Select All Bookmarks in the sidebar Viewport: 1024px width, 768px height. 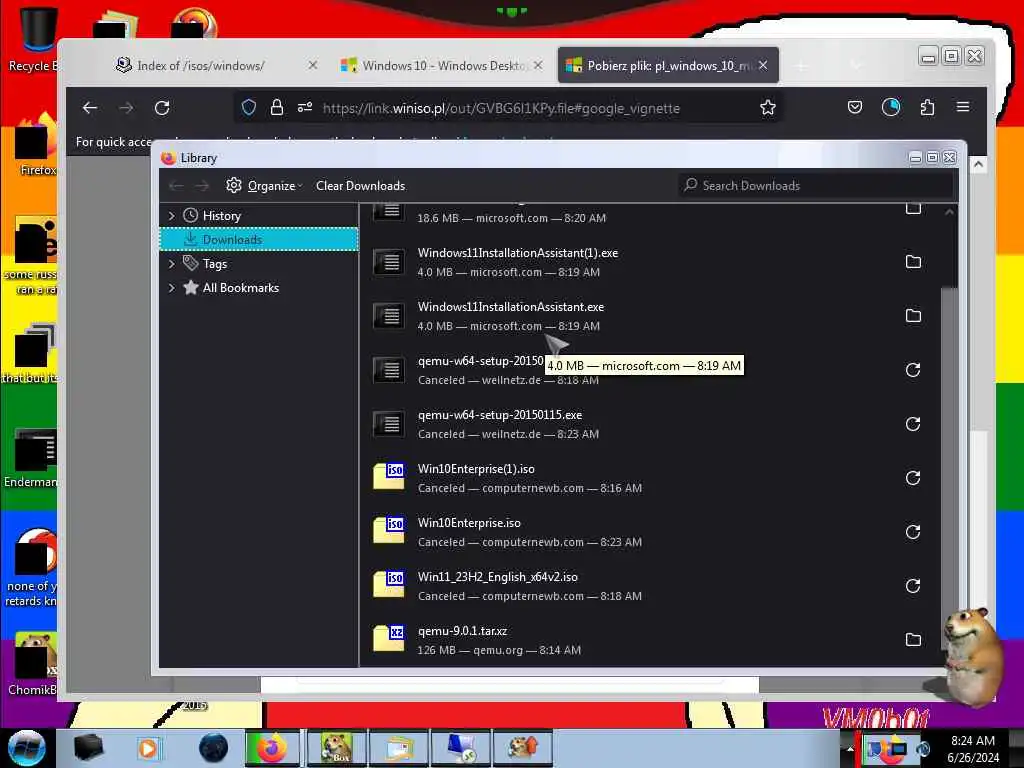(x=240, y=288)
